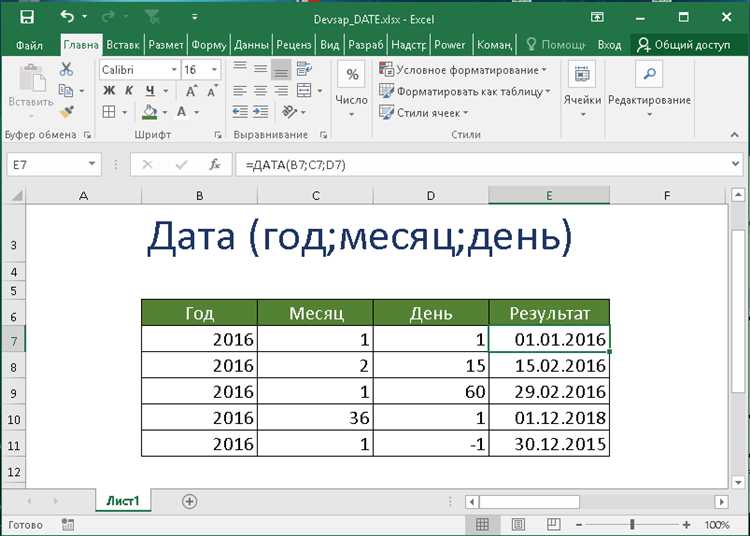Open the Число percent format group
750x536 pixels.
pos(352,88)
